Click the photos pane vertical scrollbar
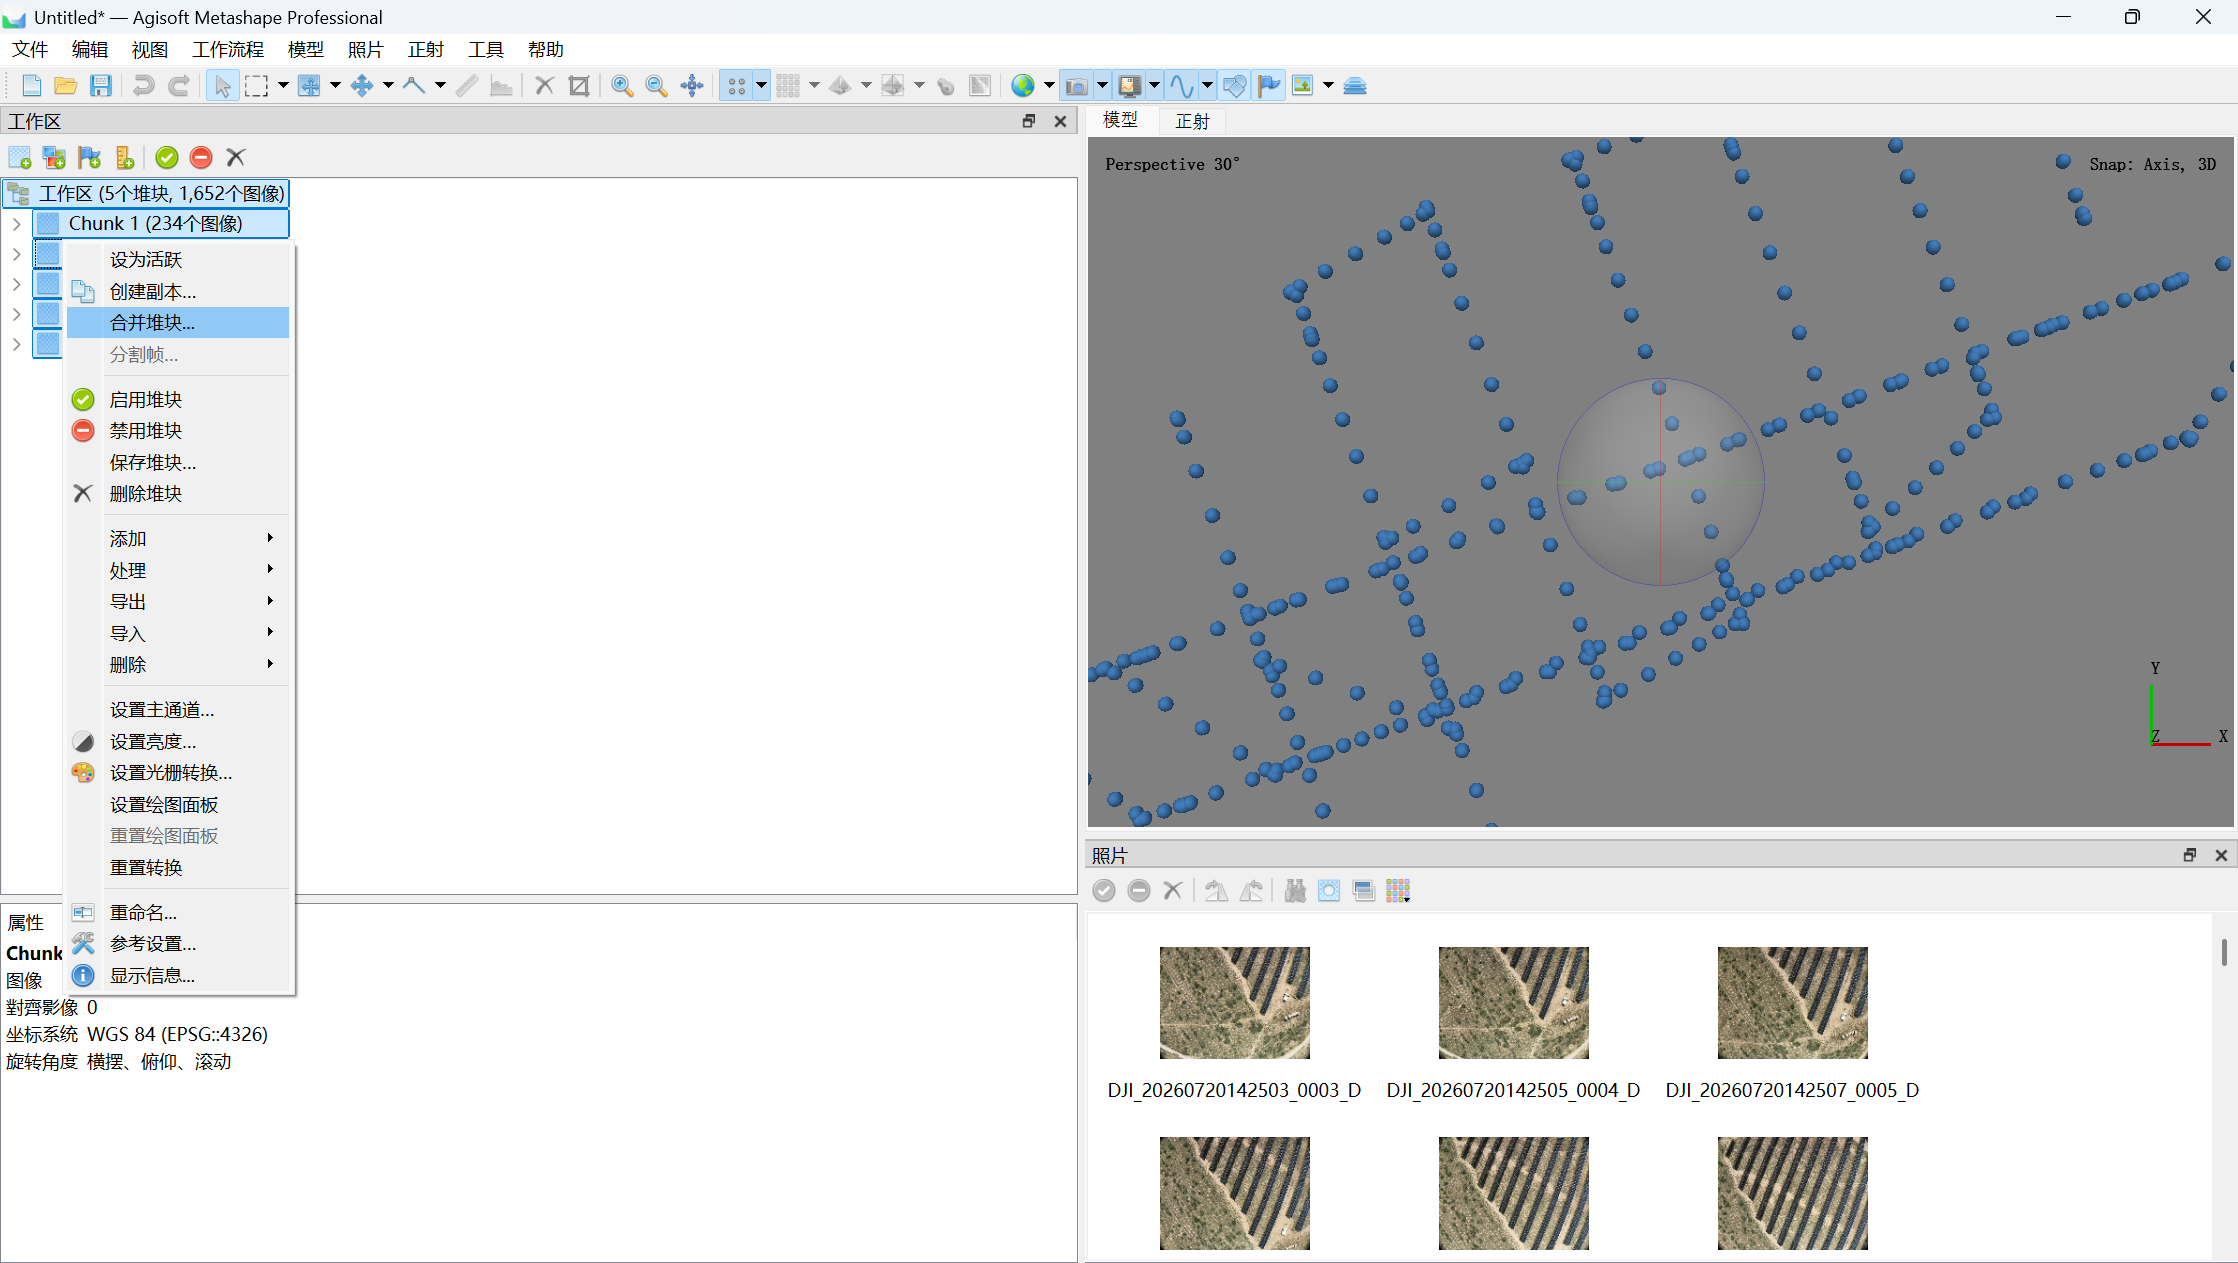 (2224, 952)
